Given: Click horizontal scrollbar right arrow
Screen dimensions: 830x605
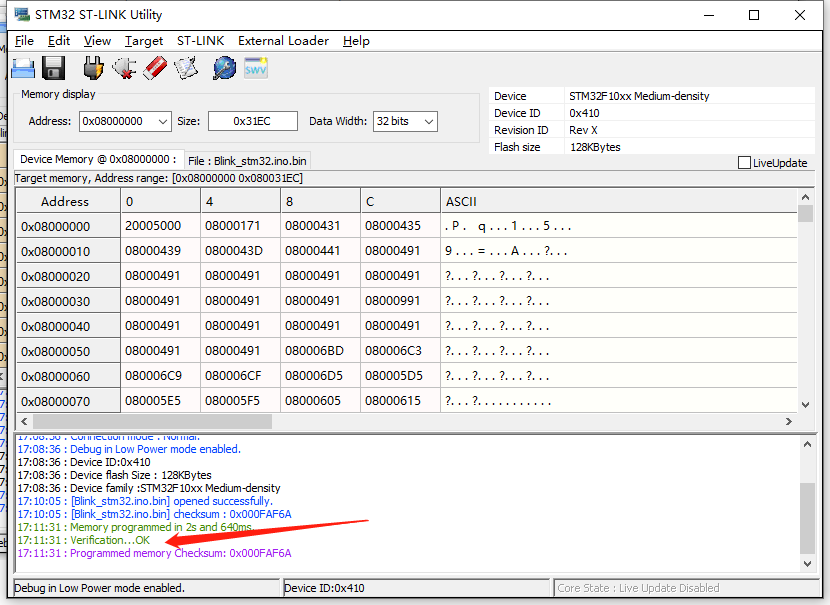Looking at the screenshot, I should coord(789,421).
